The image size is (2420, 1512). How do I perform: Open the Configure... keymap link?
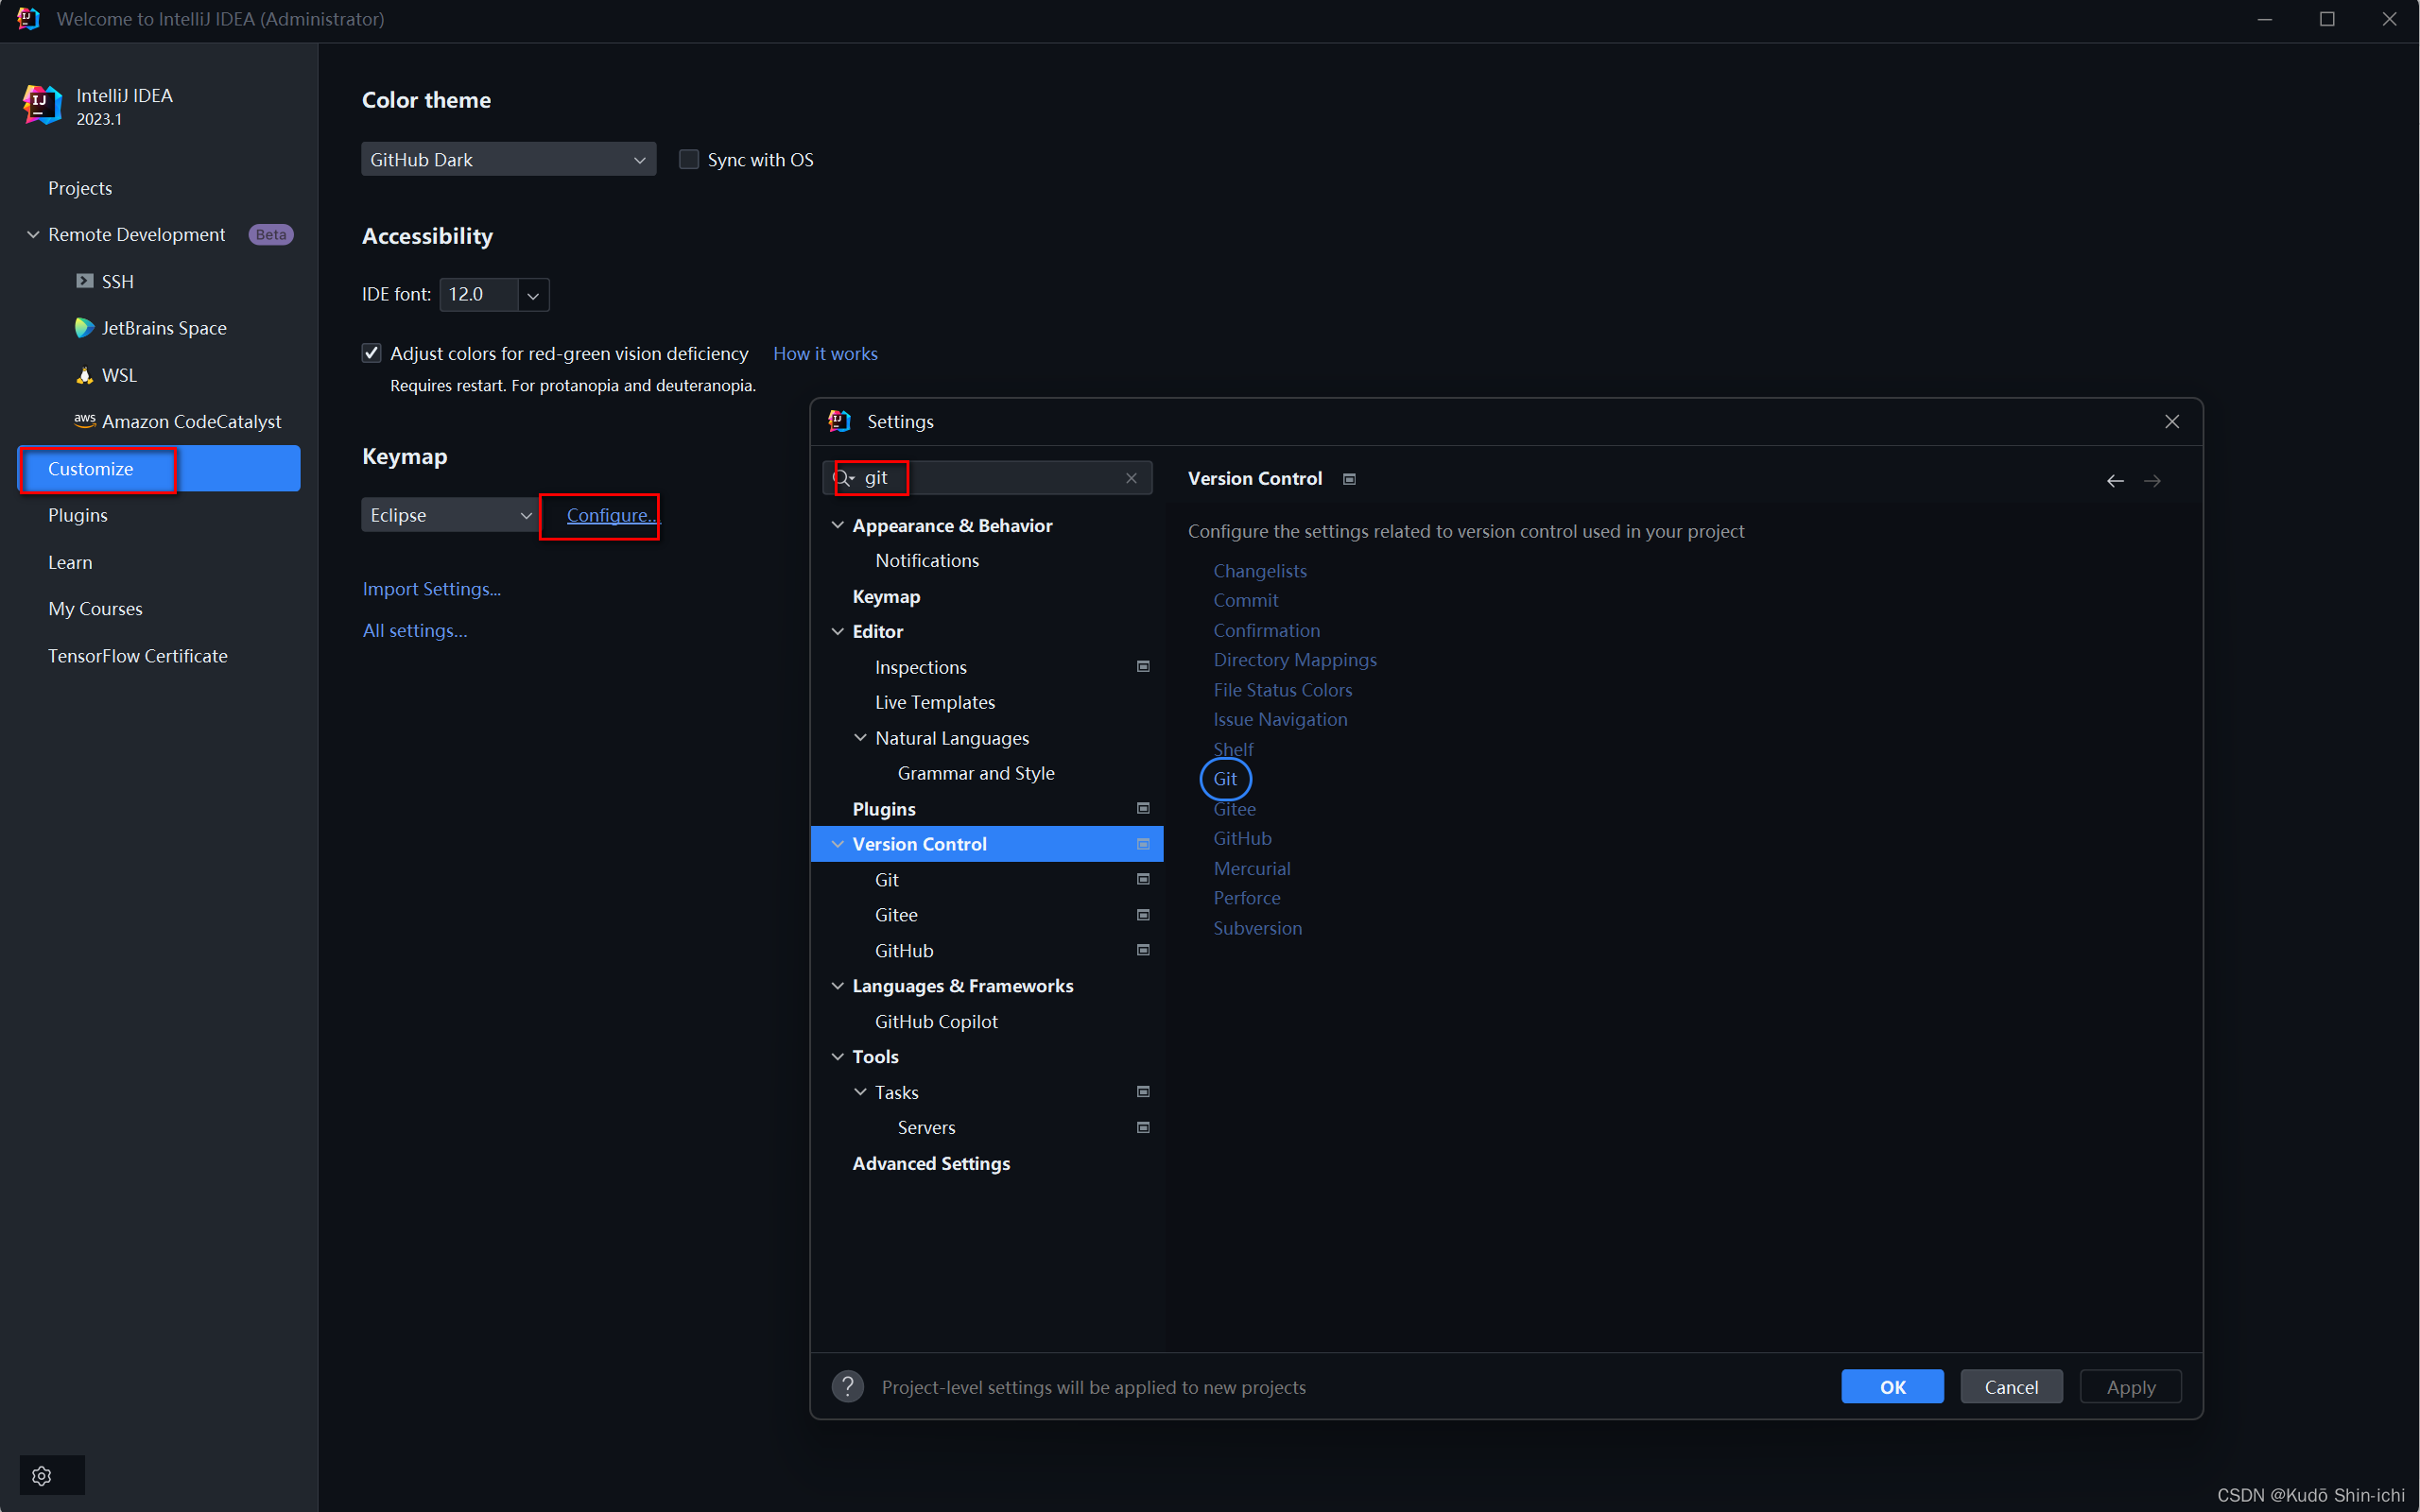pyautogui.click(x=612, y=515)
